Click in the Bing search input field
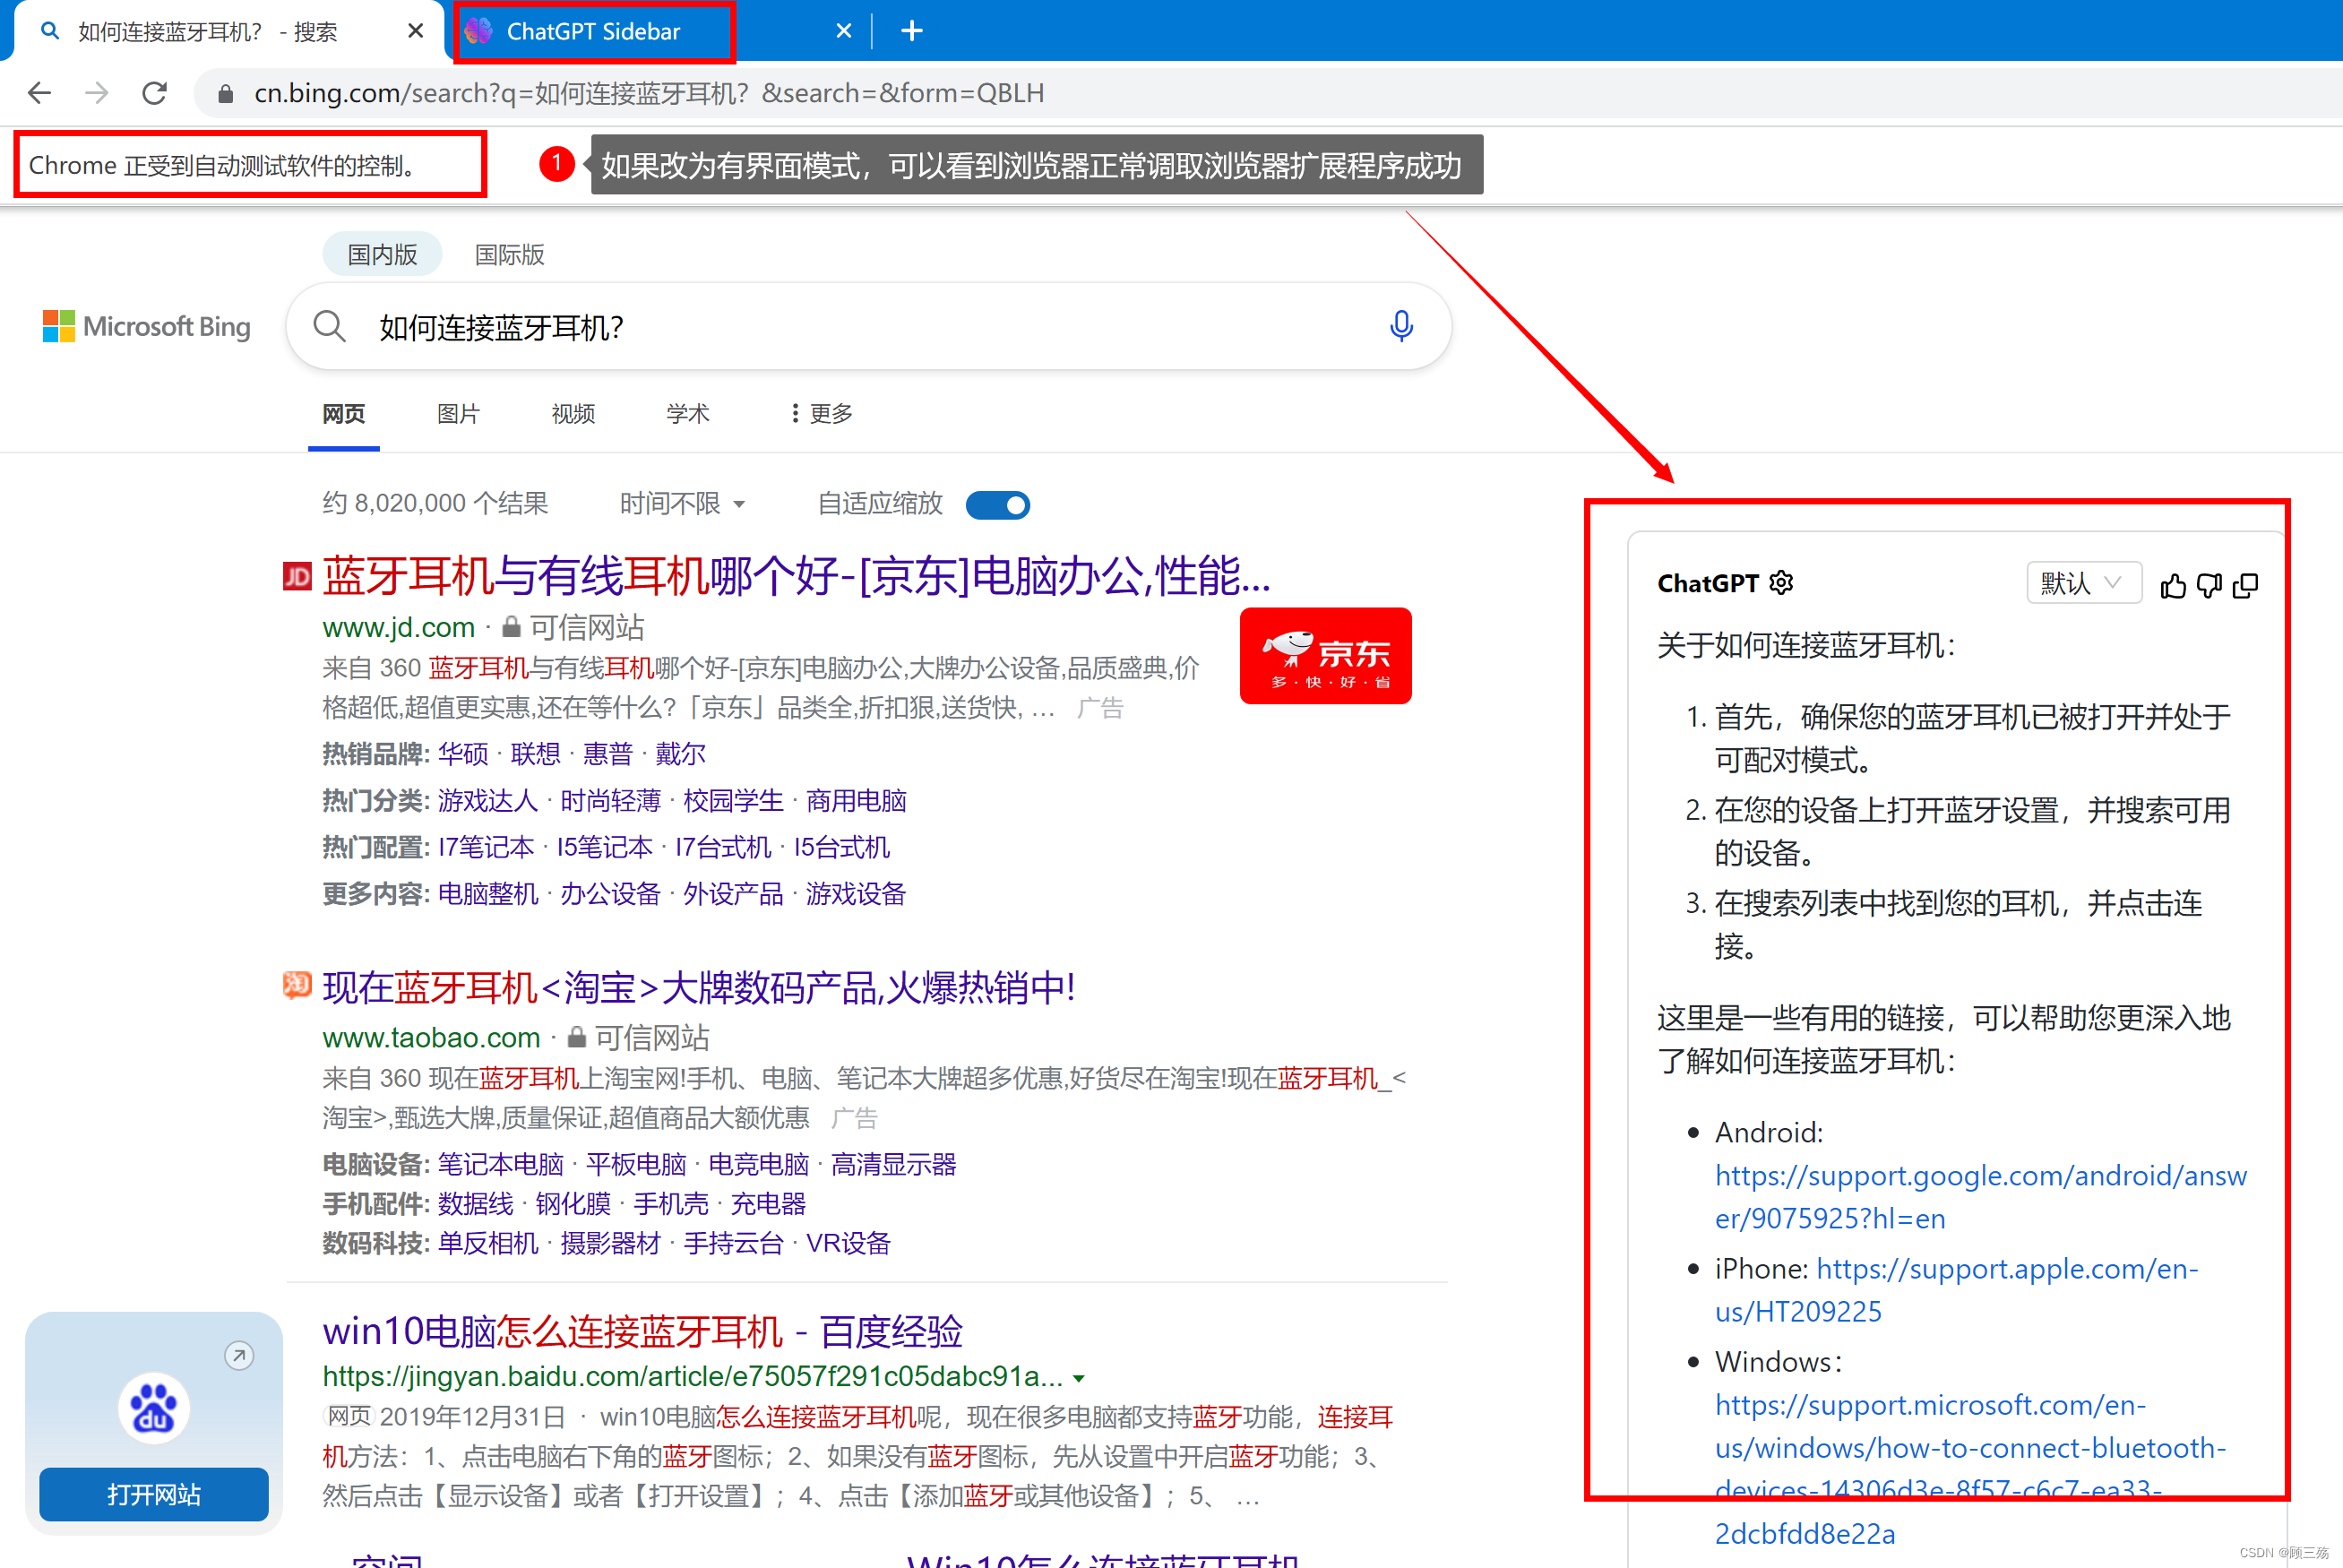 [x=868, y=326]
